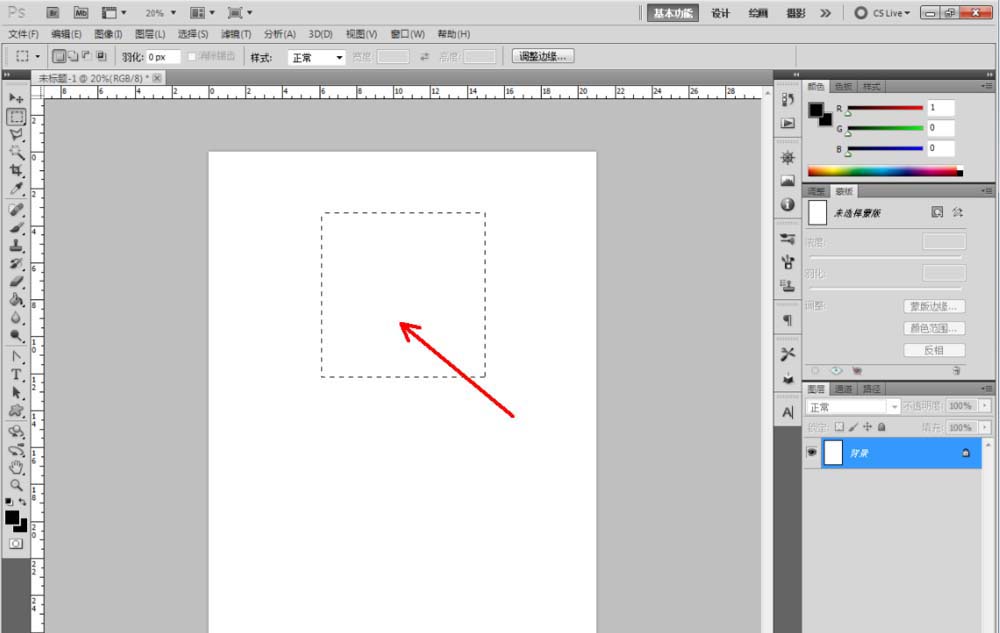
Task: Open the Info panel icon
Action: 788,205
